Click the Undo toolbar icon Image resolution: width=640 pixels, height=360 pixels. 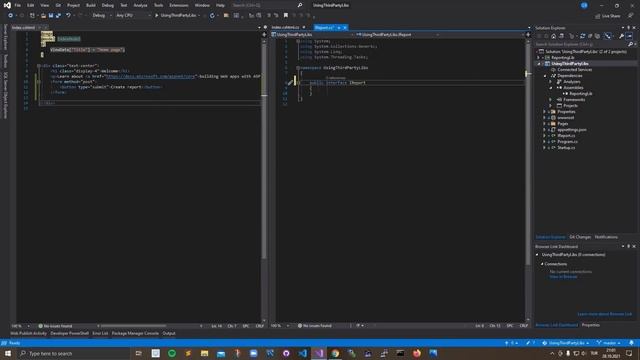click(68, 16)
